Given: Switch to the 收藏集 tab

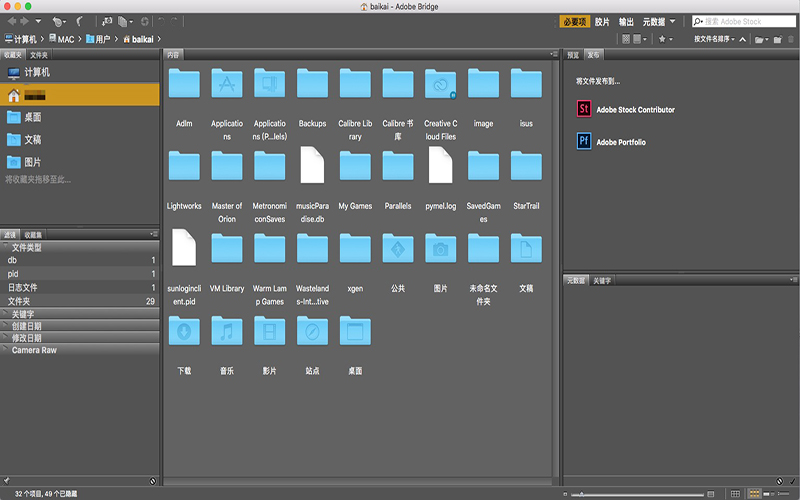Looking at the screenshot, I should (33, 235).
